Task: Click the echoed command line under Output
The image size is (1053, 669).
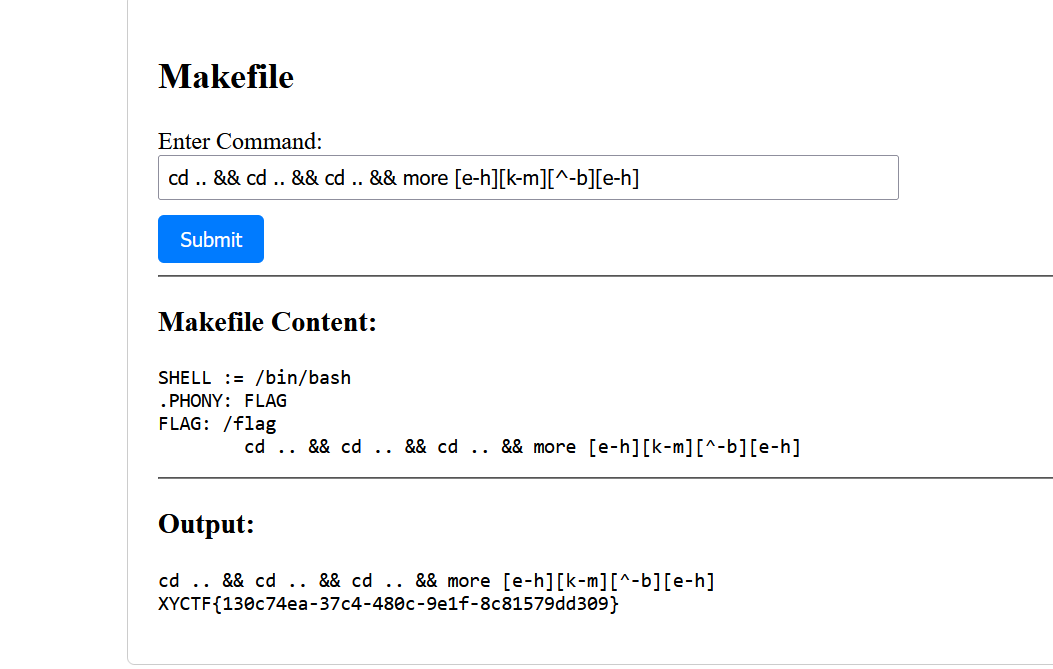Action: coord(436,581)
